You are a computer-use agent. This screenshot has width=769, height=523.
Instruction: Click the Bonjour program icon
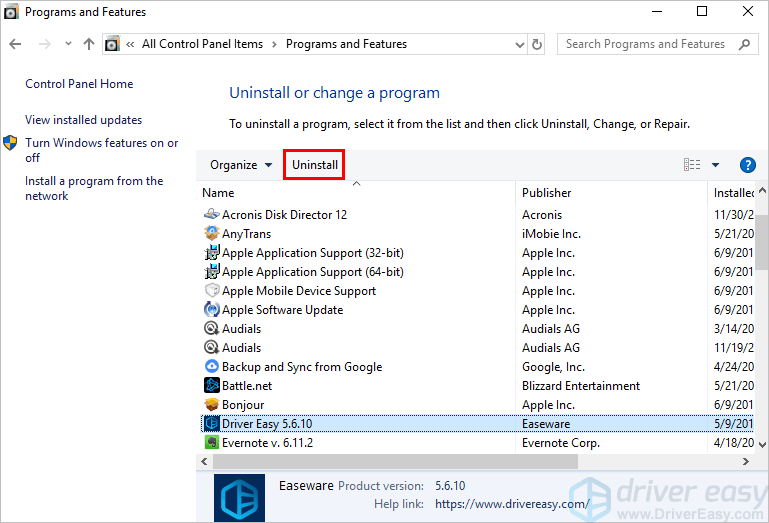pyautogui.click(x=211, y=405)
